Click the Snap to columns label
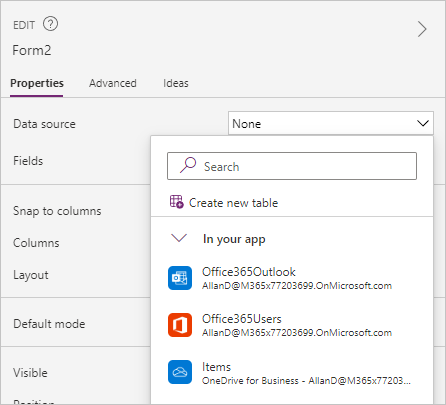This screenshot has width=446, height=405. point(57,211)
